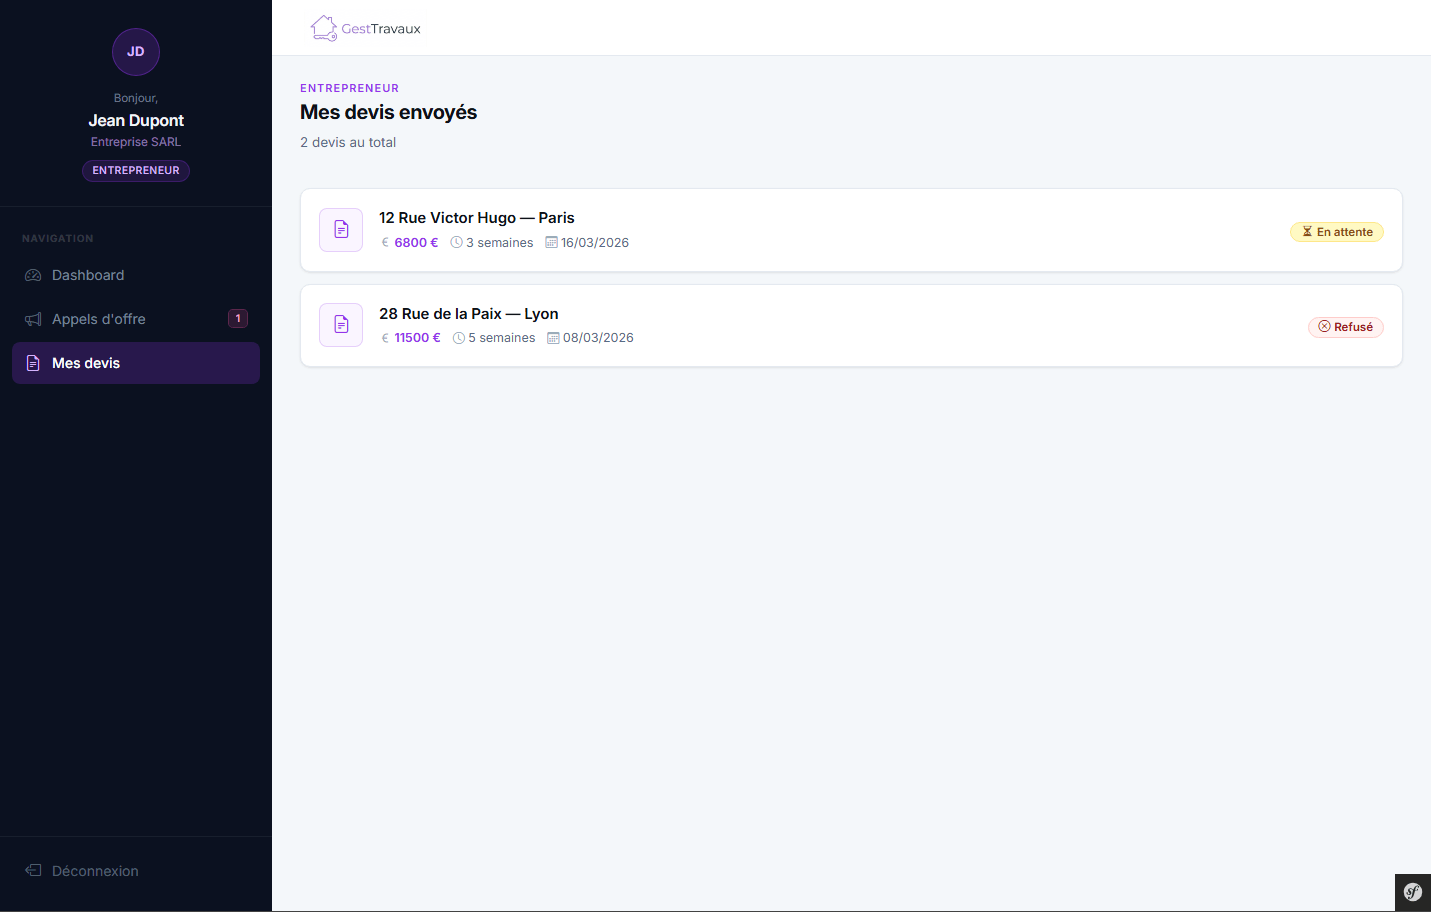The height and width of the screenshot is (912, 1431).
Task: Log out using Déconnexion link
Action: pyautogui.click(x=95, y=871)
